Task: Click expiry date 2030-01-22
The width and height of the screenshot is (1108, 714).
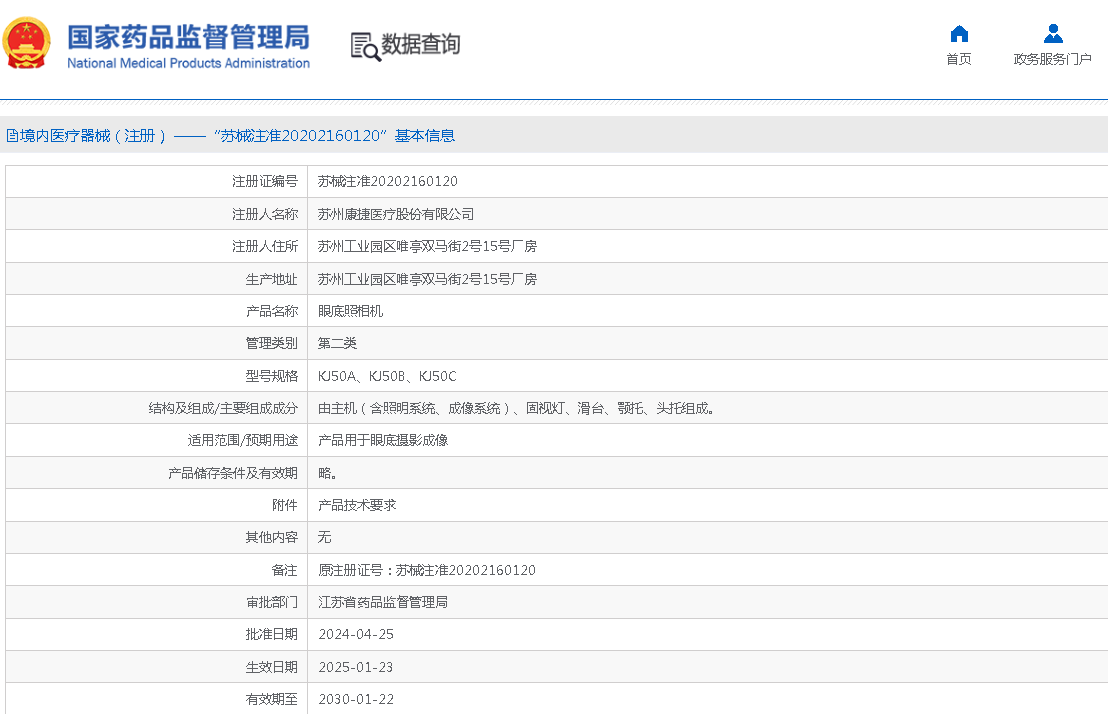Action: [356, 699]
